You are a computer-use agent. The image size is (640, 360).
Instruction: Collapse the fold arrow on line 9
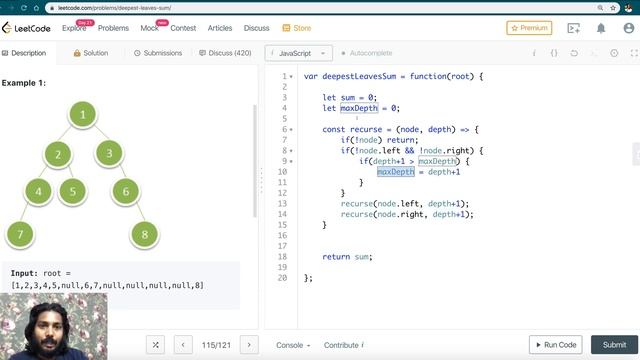[291, 161]
